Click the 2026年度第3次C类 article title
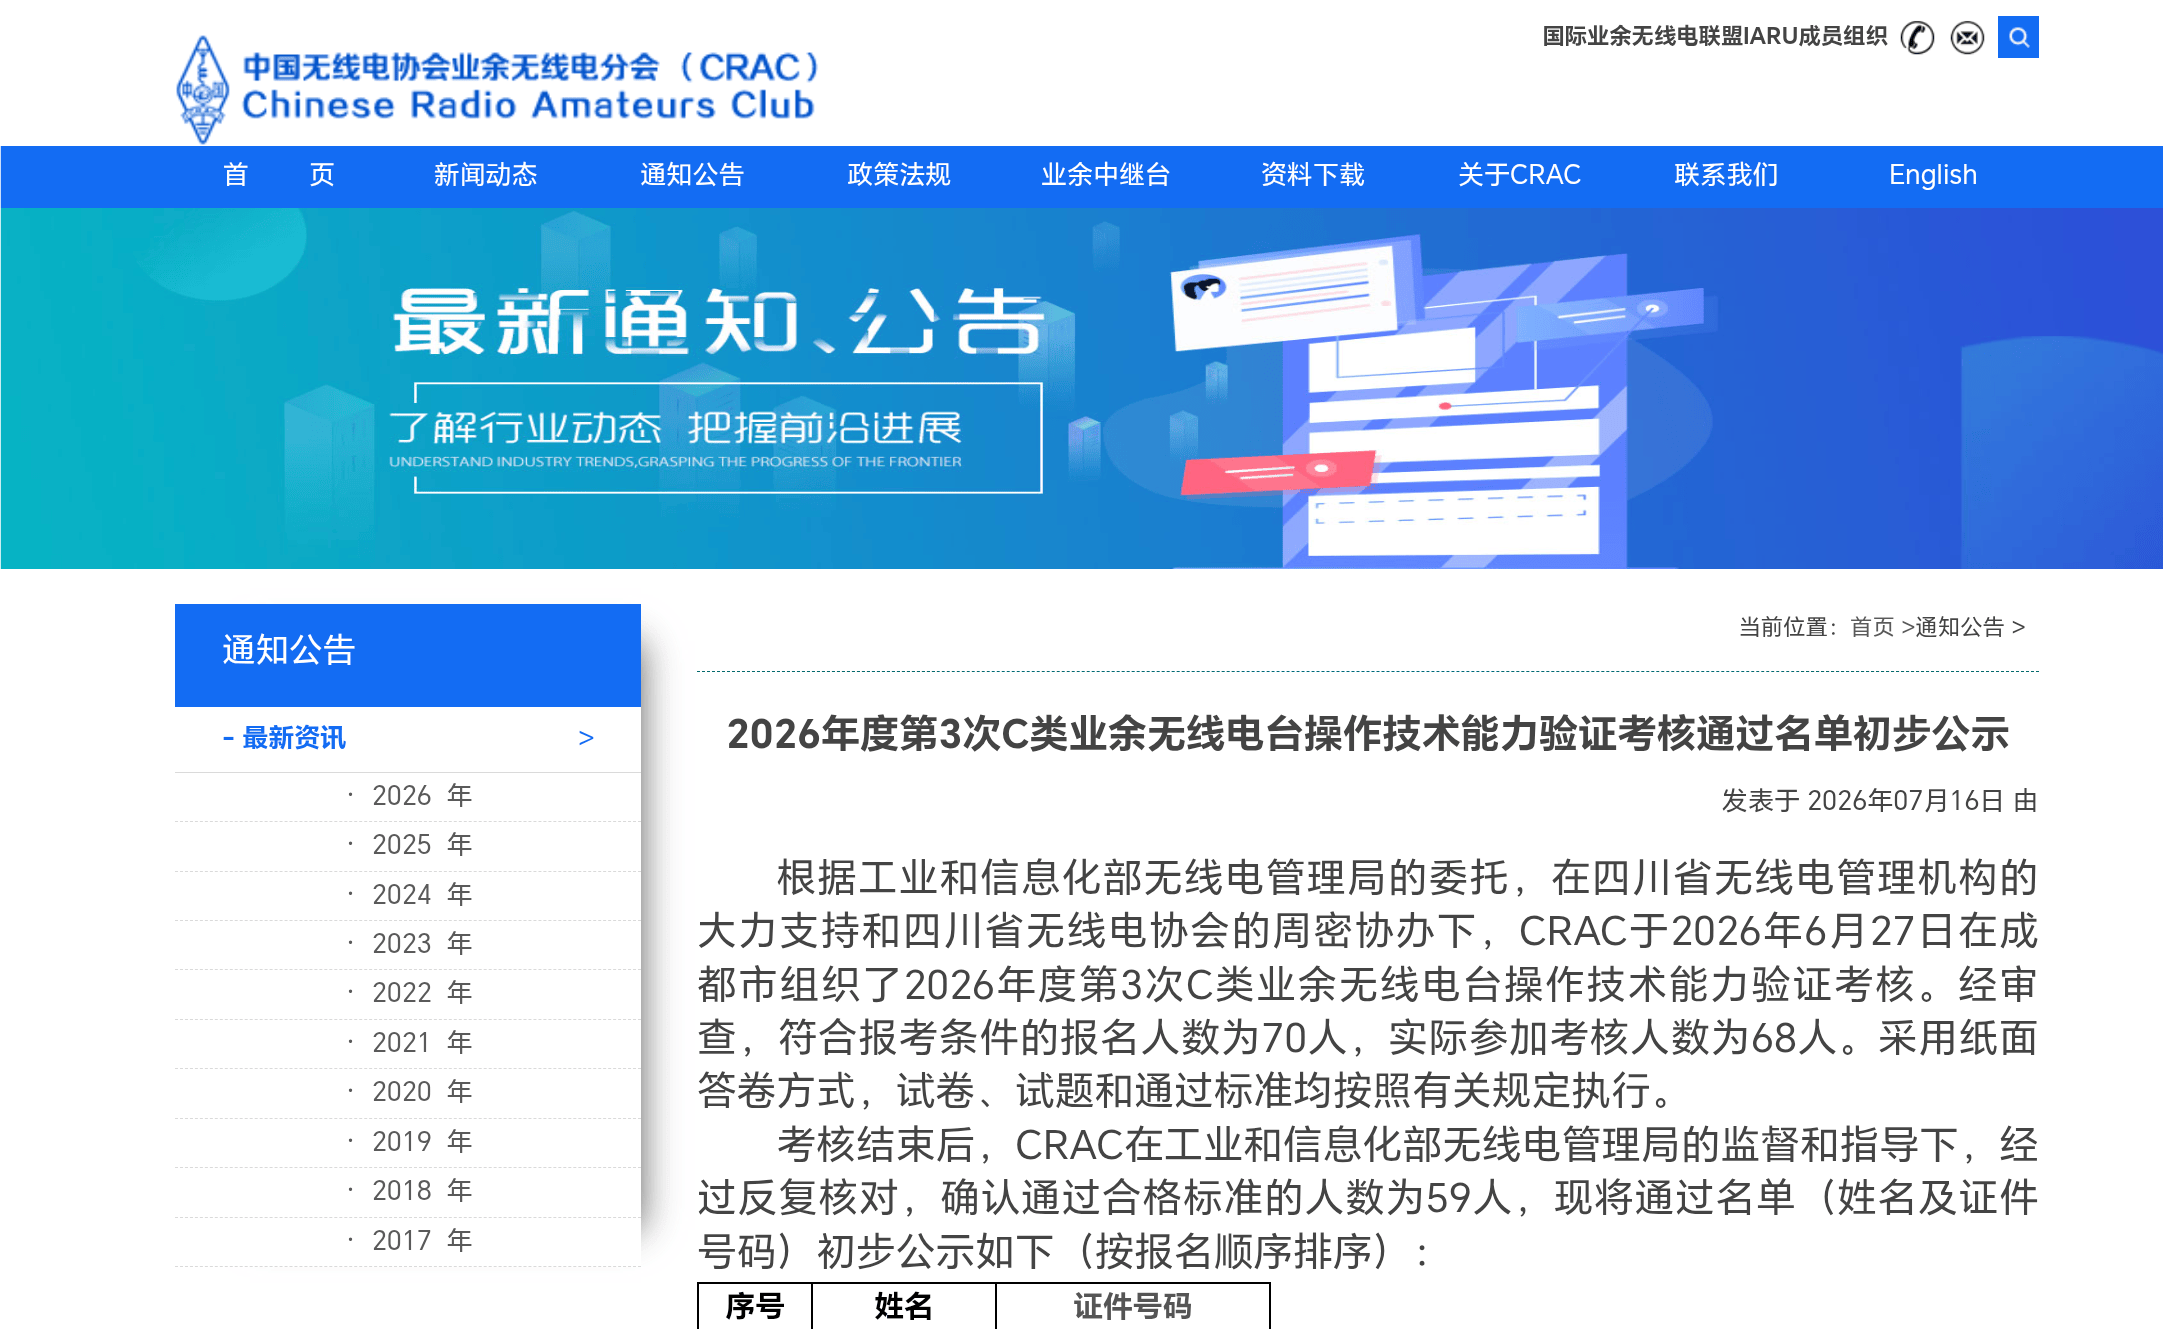Screen dimensions: 2163x1329 [1368, 734]
